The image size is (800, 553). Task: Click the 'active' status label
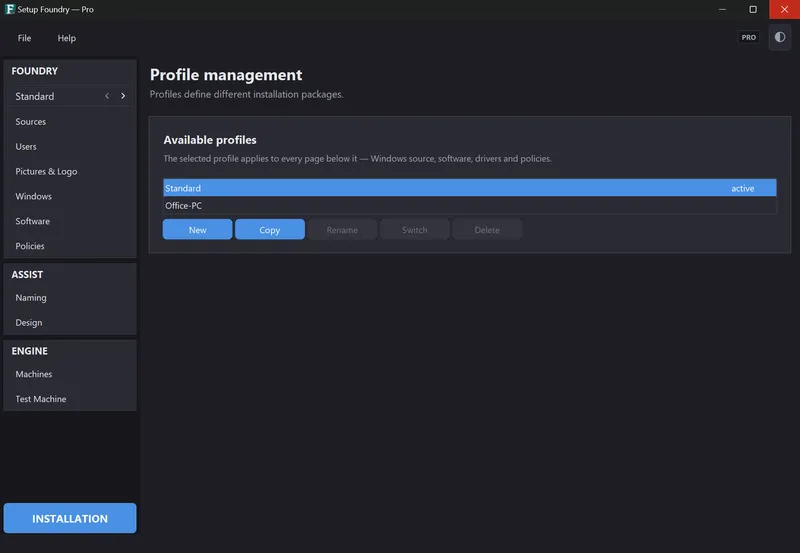click(x=742, y=188)
